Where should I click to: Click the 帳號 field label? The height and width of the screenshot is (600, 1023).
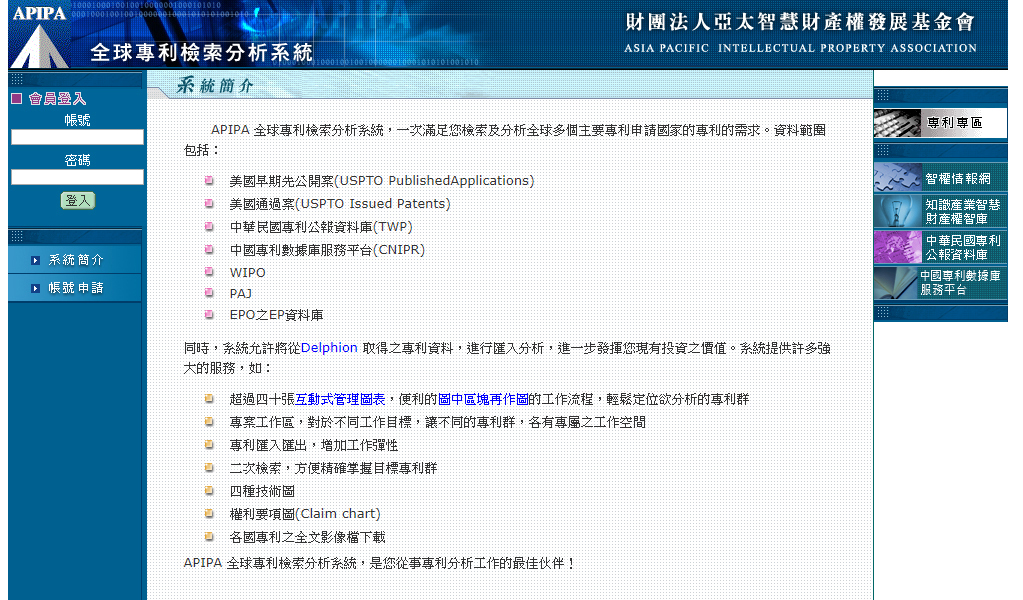(x=77, y=120)
